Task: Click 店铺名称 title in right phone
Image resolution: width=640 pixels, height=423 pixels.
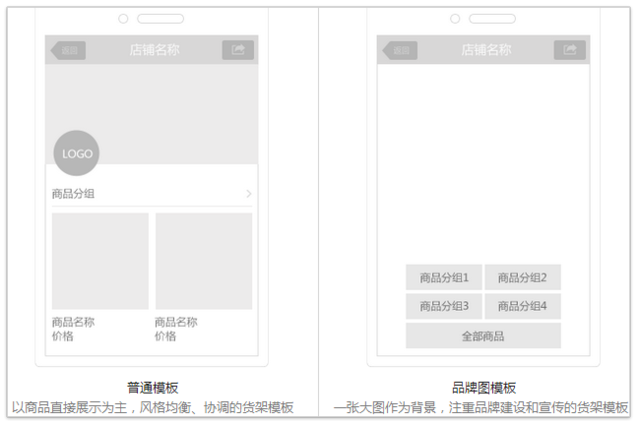Action: coord(486,50)
